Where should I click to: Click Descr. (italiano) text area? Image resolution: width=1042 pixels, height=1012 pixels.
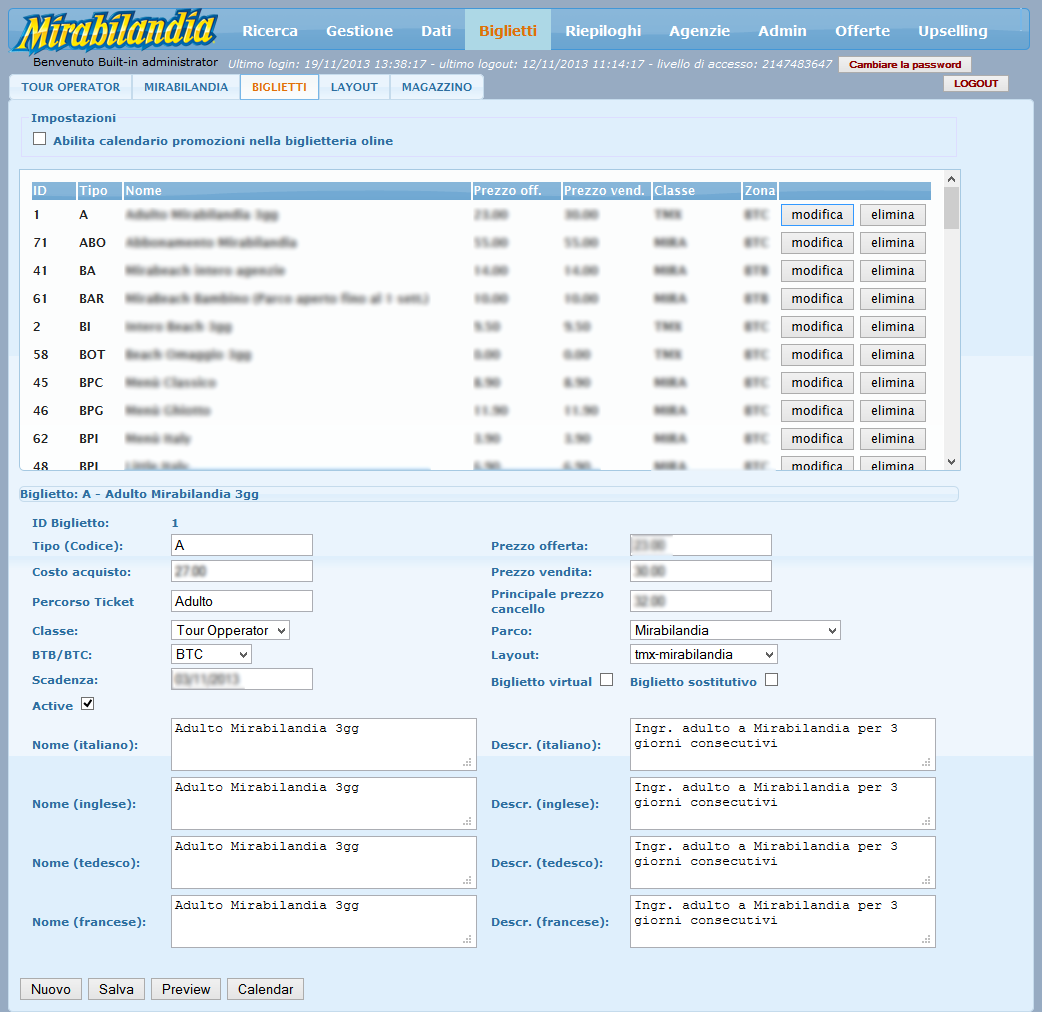[x=783, y=744]
